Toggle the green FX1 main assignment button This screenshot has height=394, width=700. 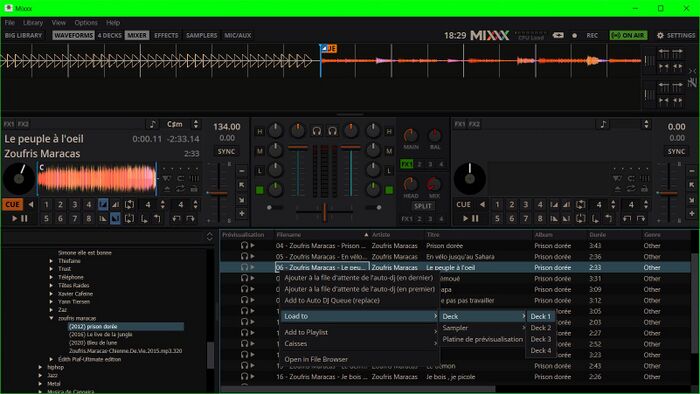tap(406, 164)
